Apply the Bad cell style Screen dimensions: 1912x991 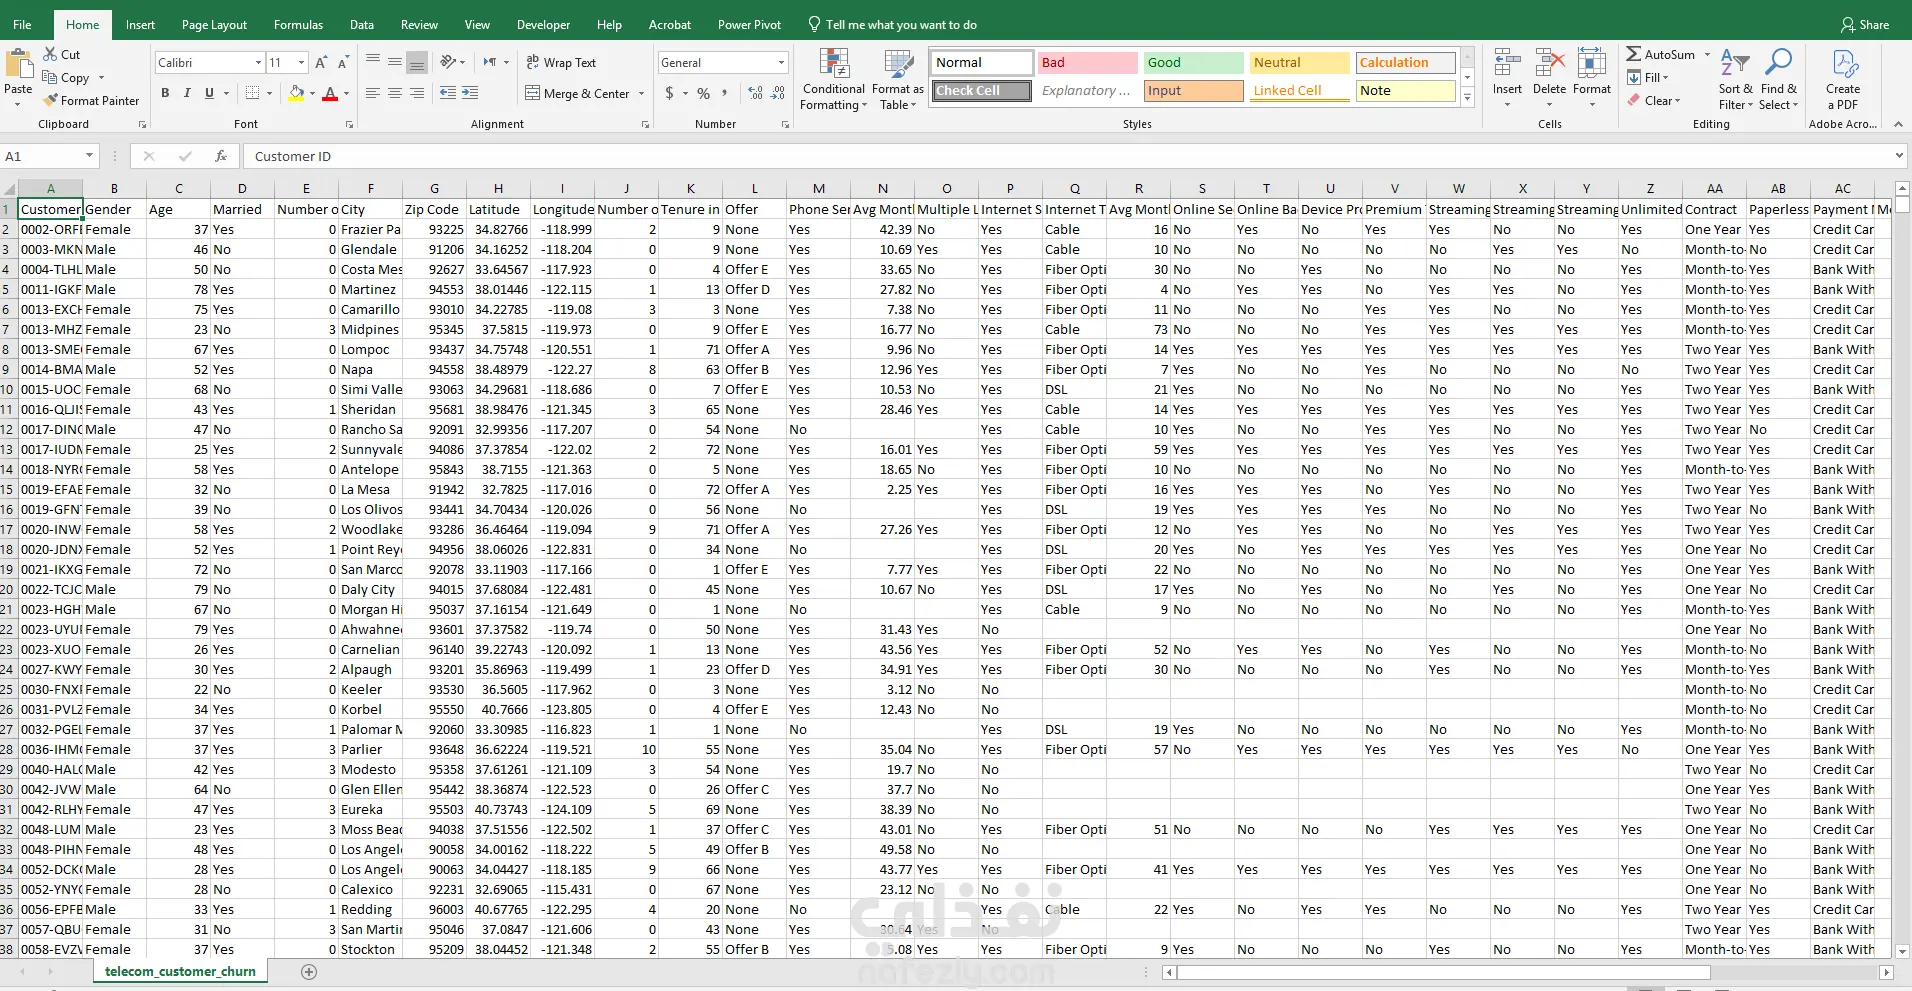pyautogui.click(x=1087, y=62)
